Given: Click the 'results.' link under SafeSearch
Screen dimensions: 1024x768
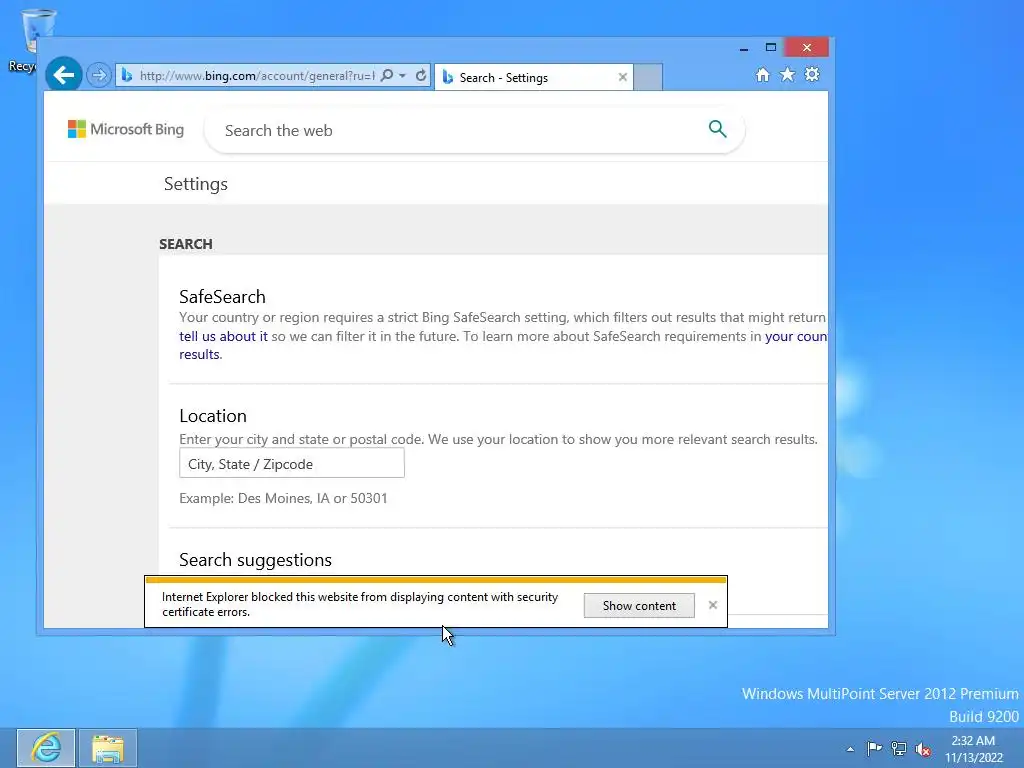Looking at the screenshot, I should (x=200, y=354).
